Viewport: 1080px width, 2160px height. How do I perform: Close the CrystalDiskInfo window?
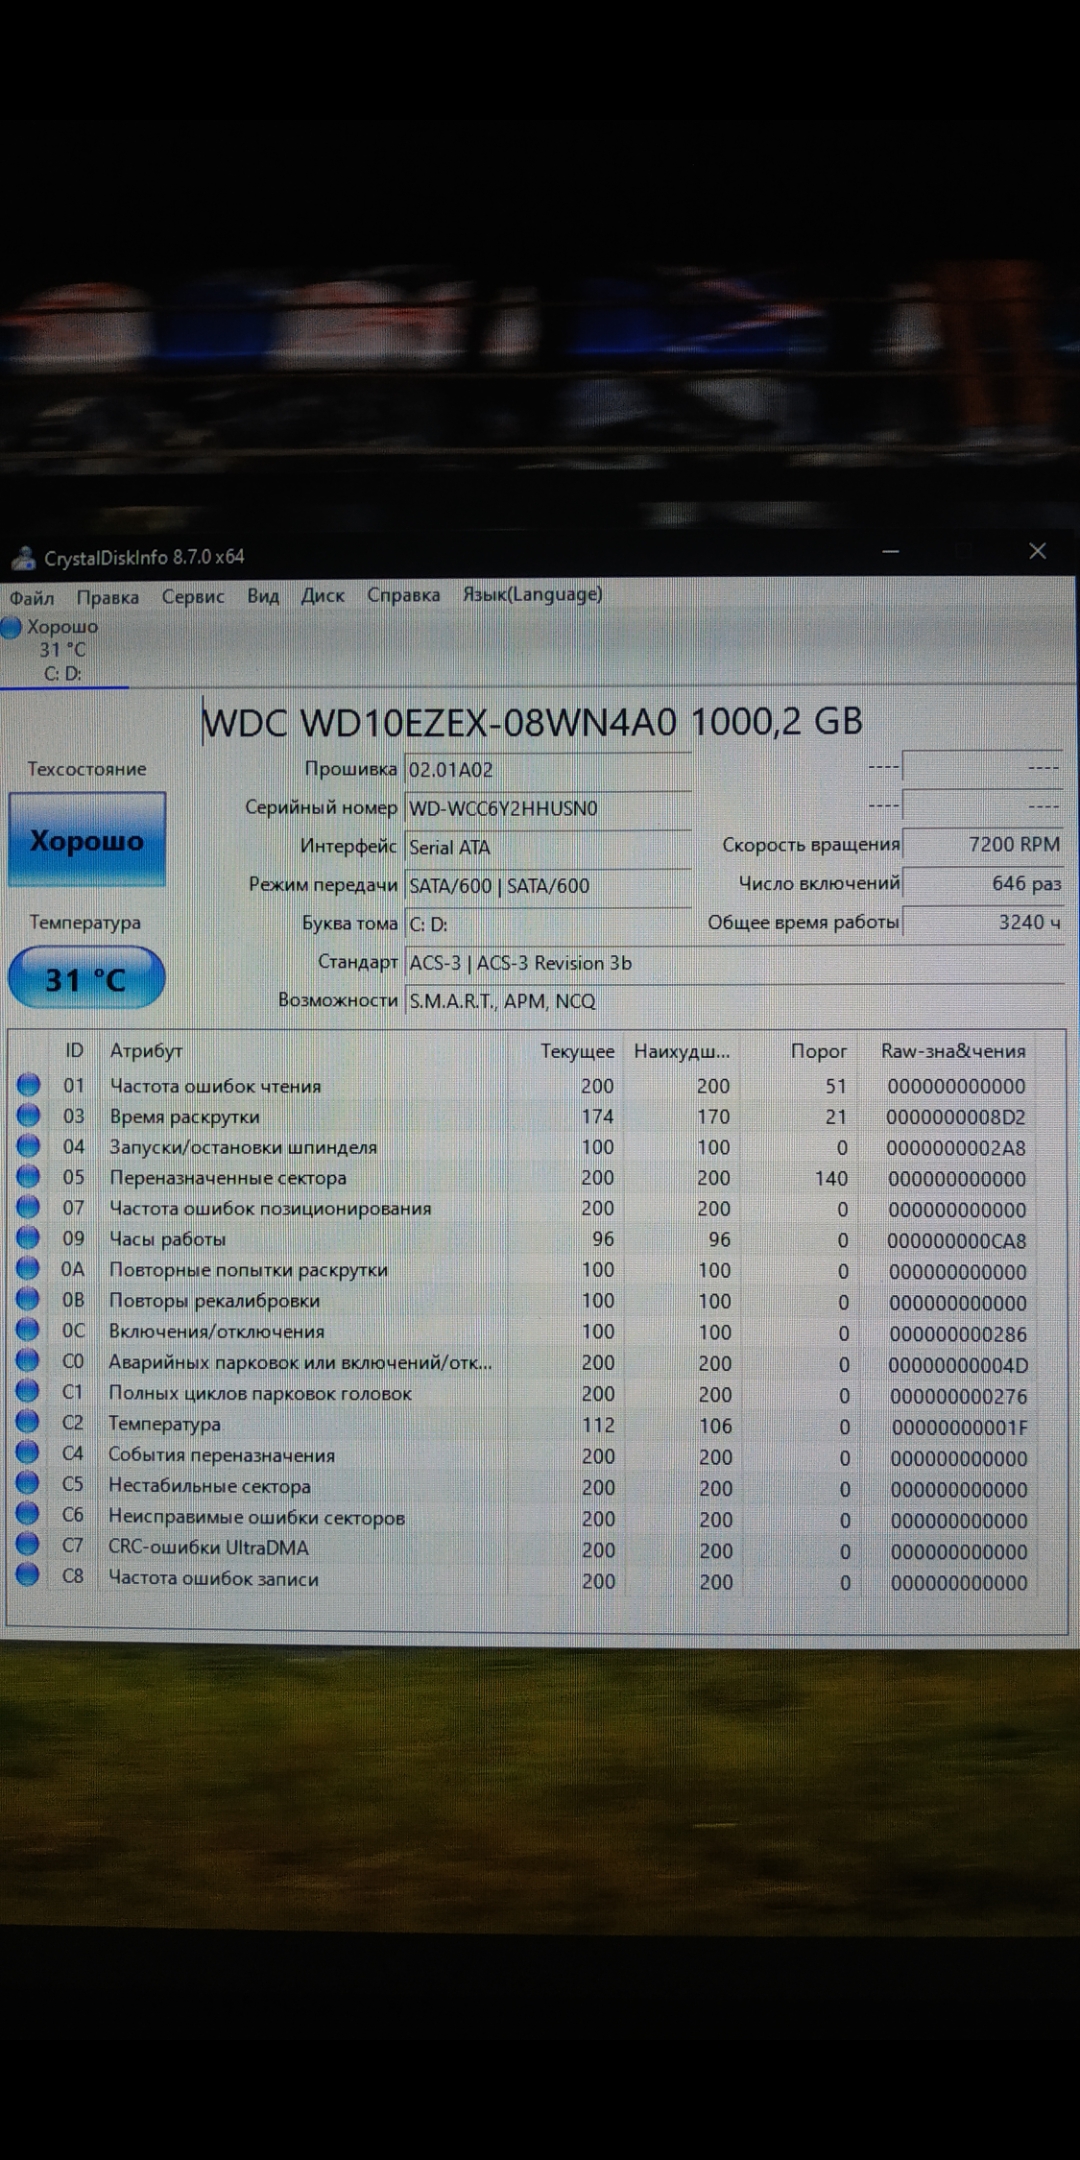click(1038, 551)
